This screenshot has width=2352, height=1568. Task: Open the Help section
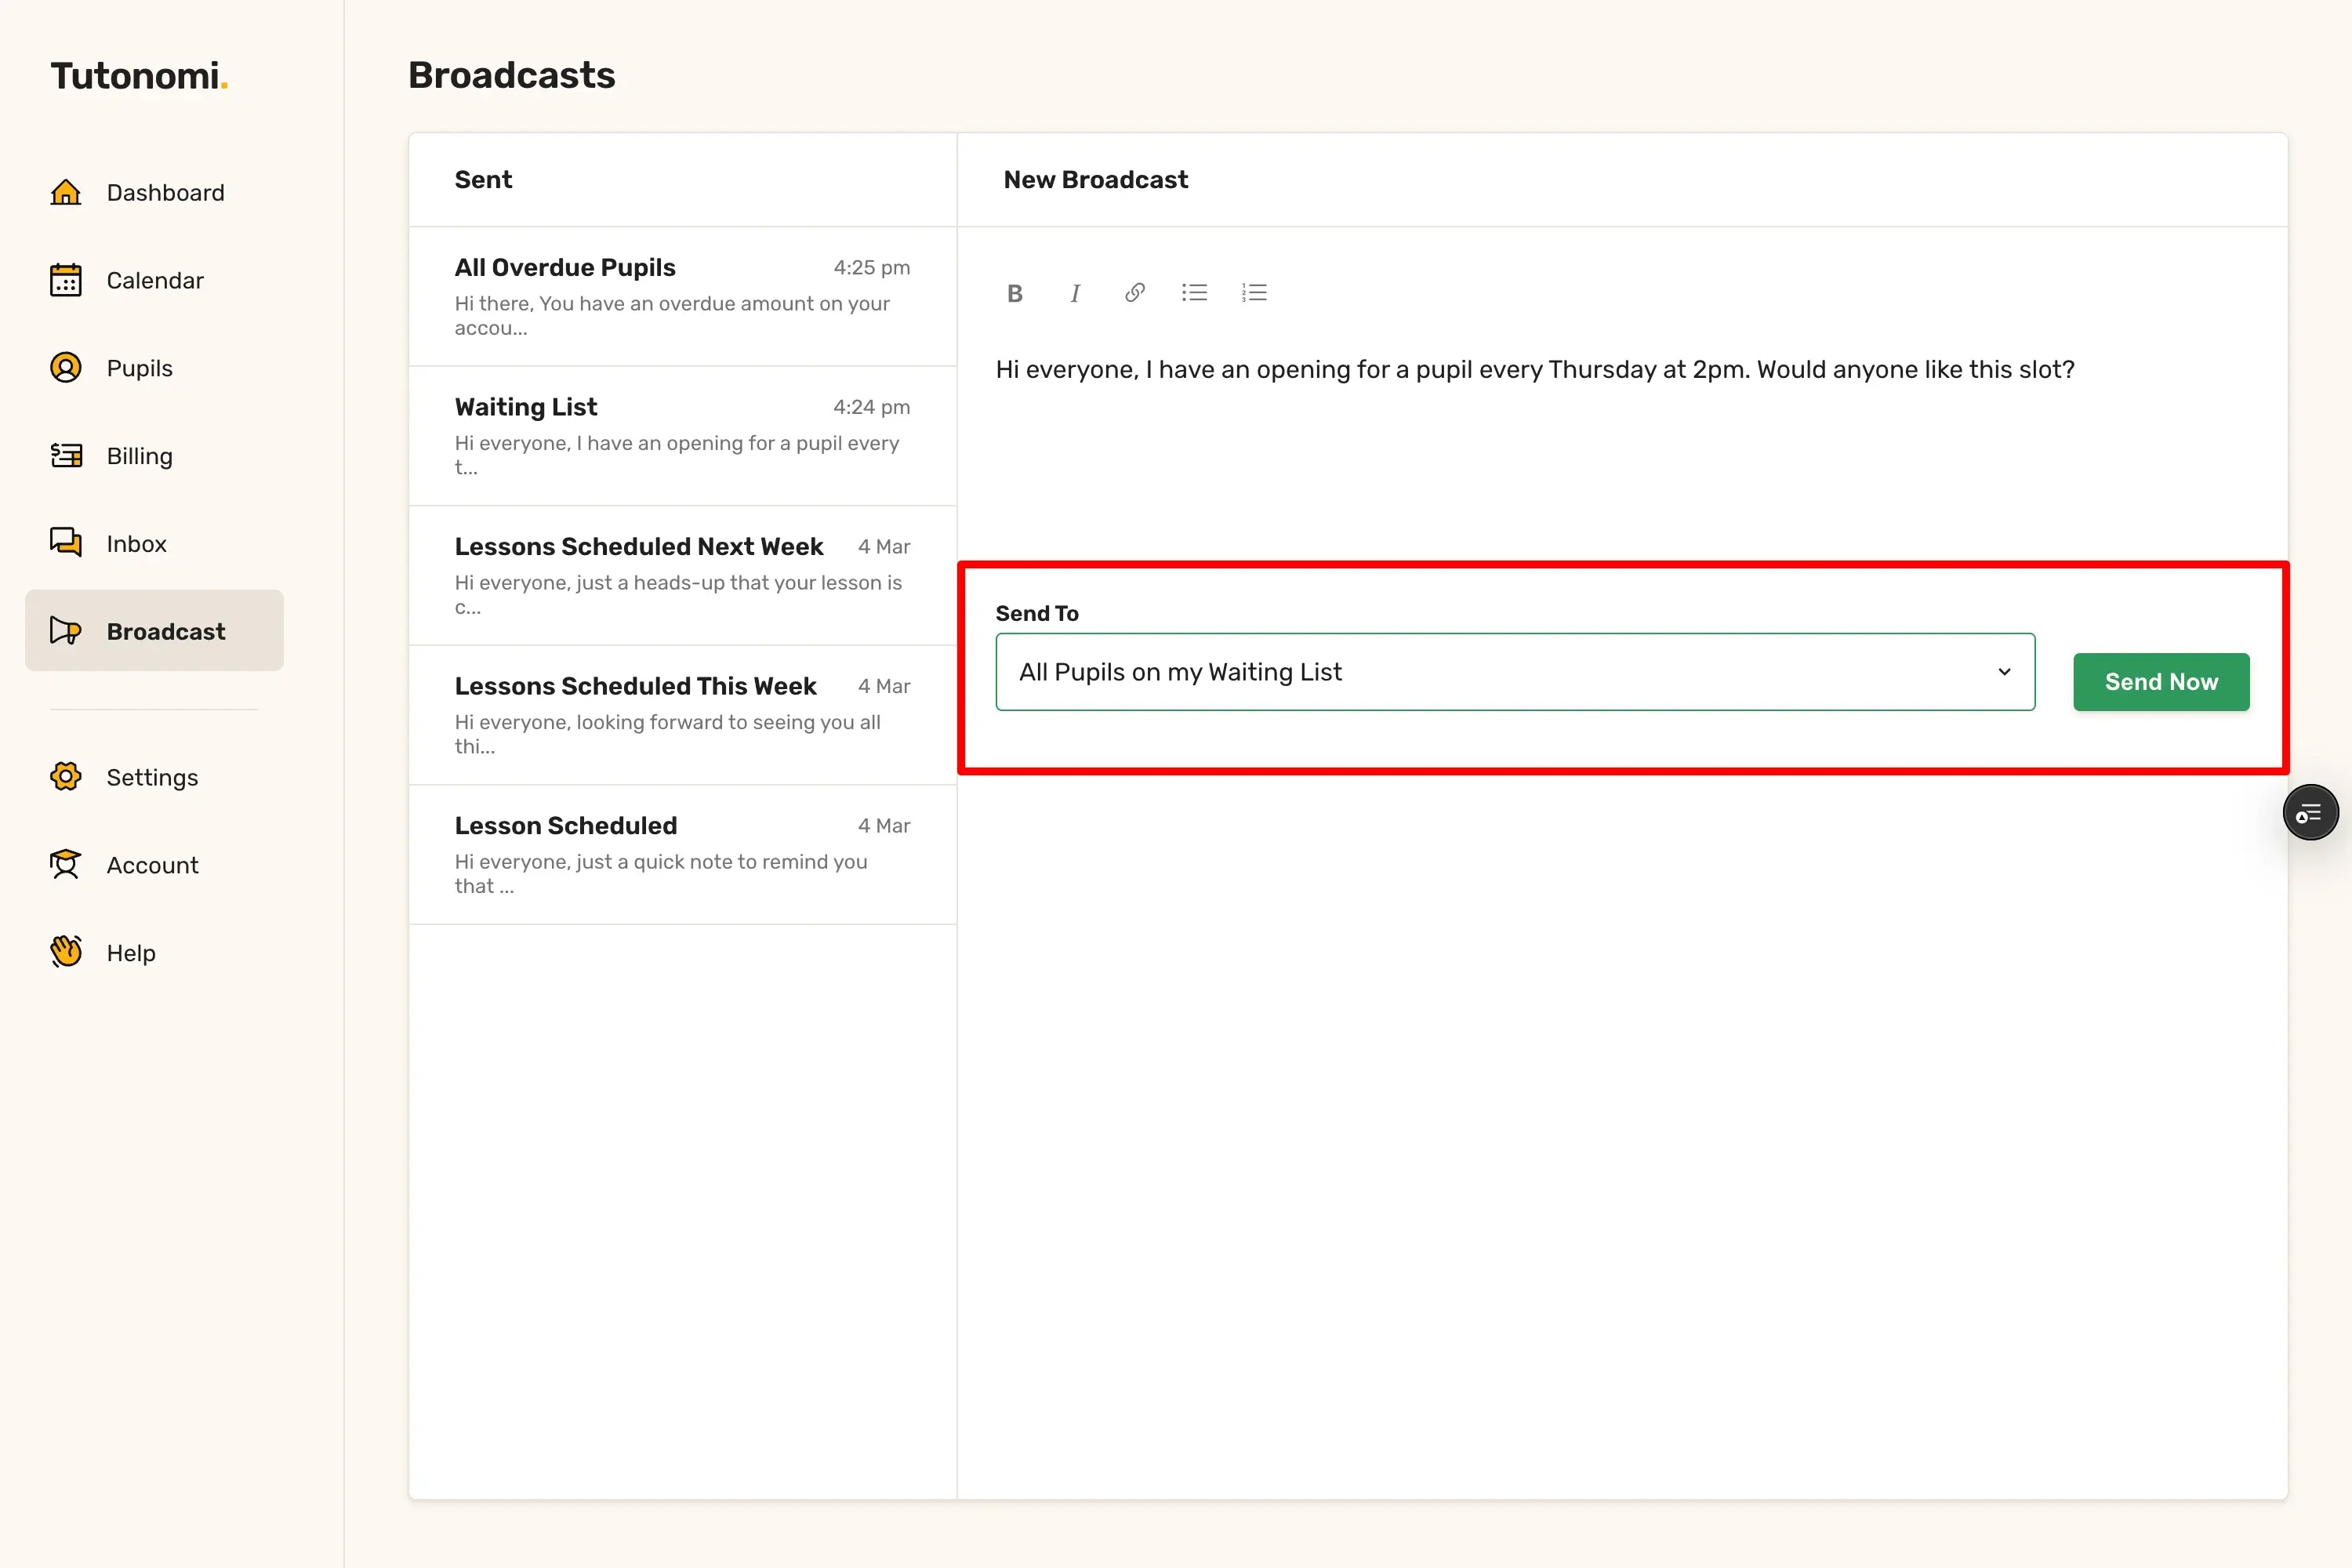131,953
